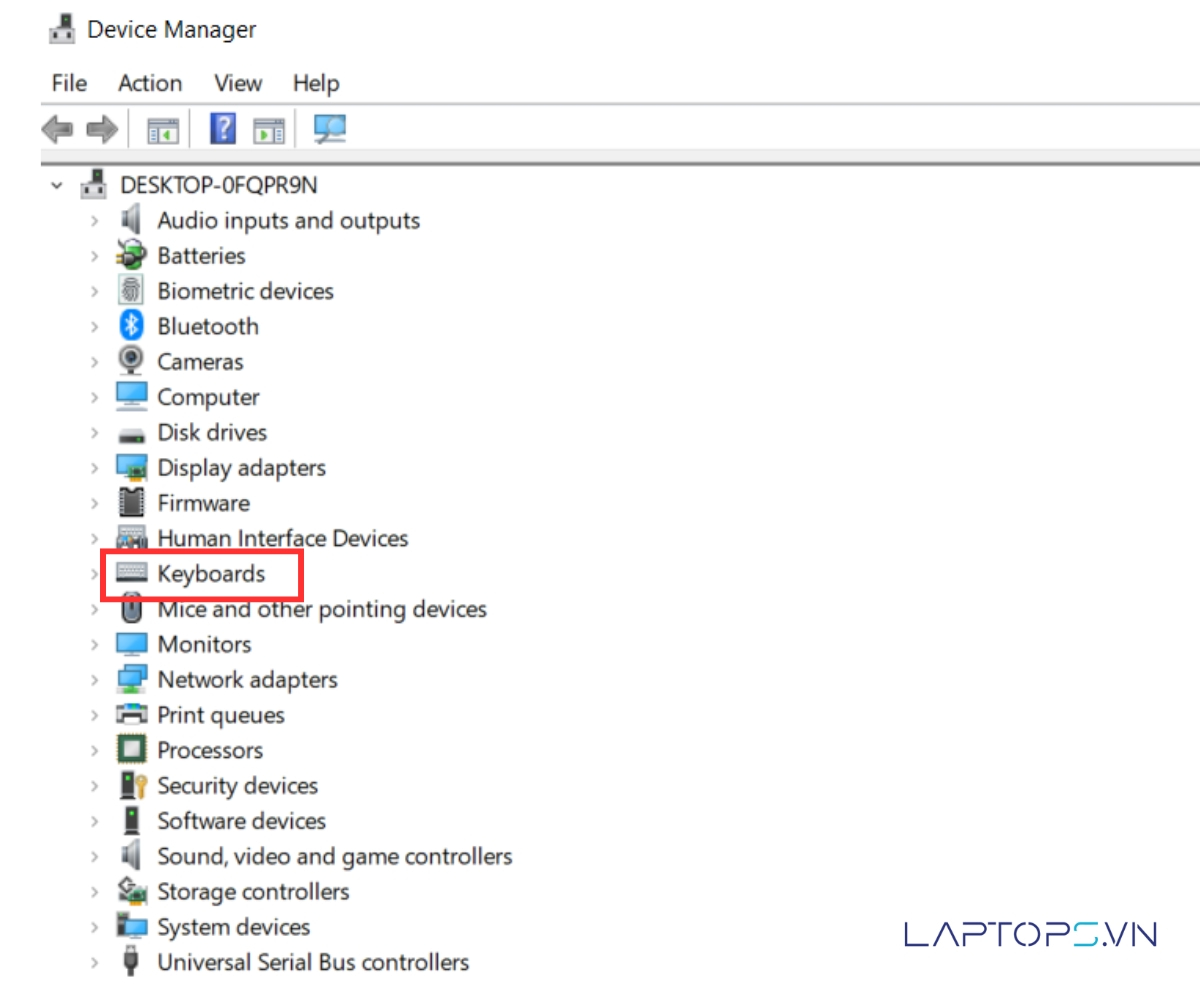Click the Cameras webcam icon
The image size is (1200, 1000).
point(132,361)
